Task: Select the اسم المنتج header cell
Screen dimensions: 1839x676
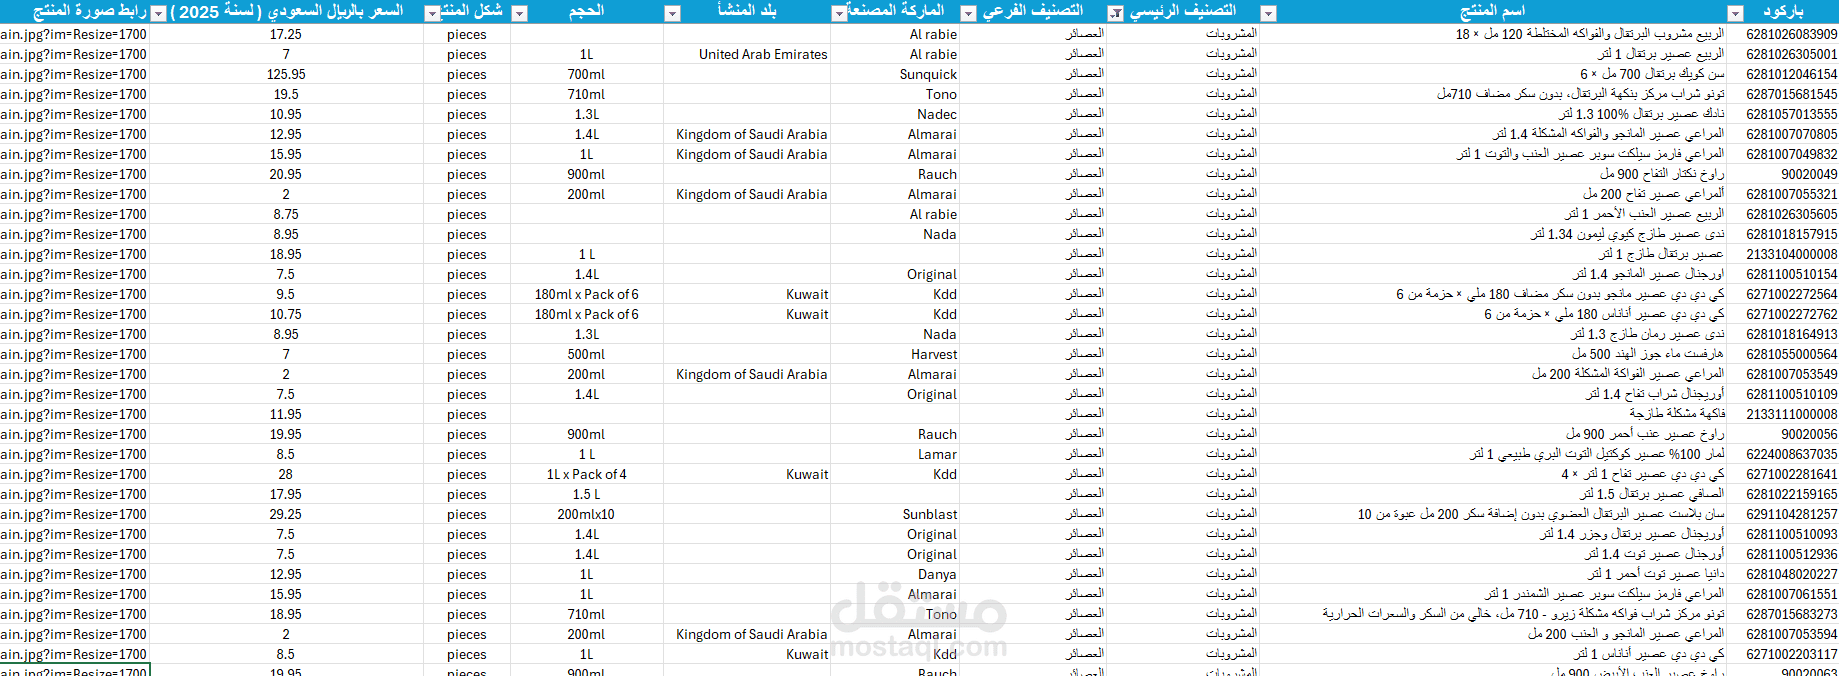Action: point(1492,12)
